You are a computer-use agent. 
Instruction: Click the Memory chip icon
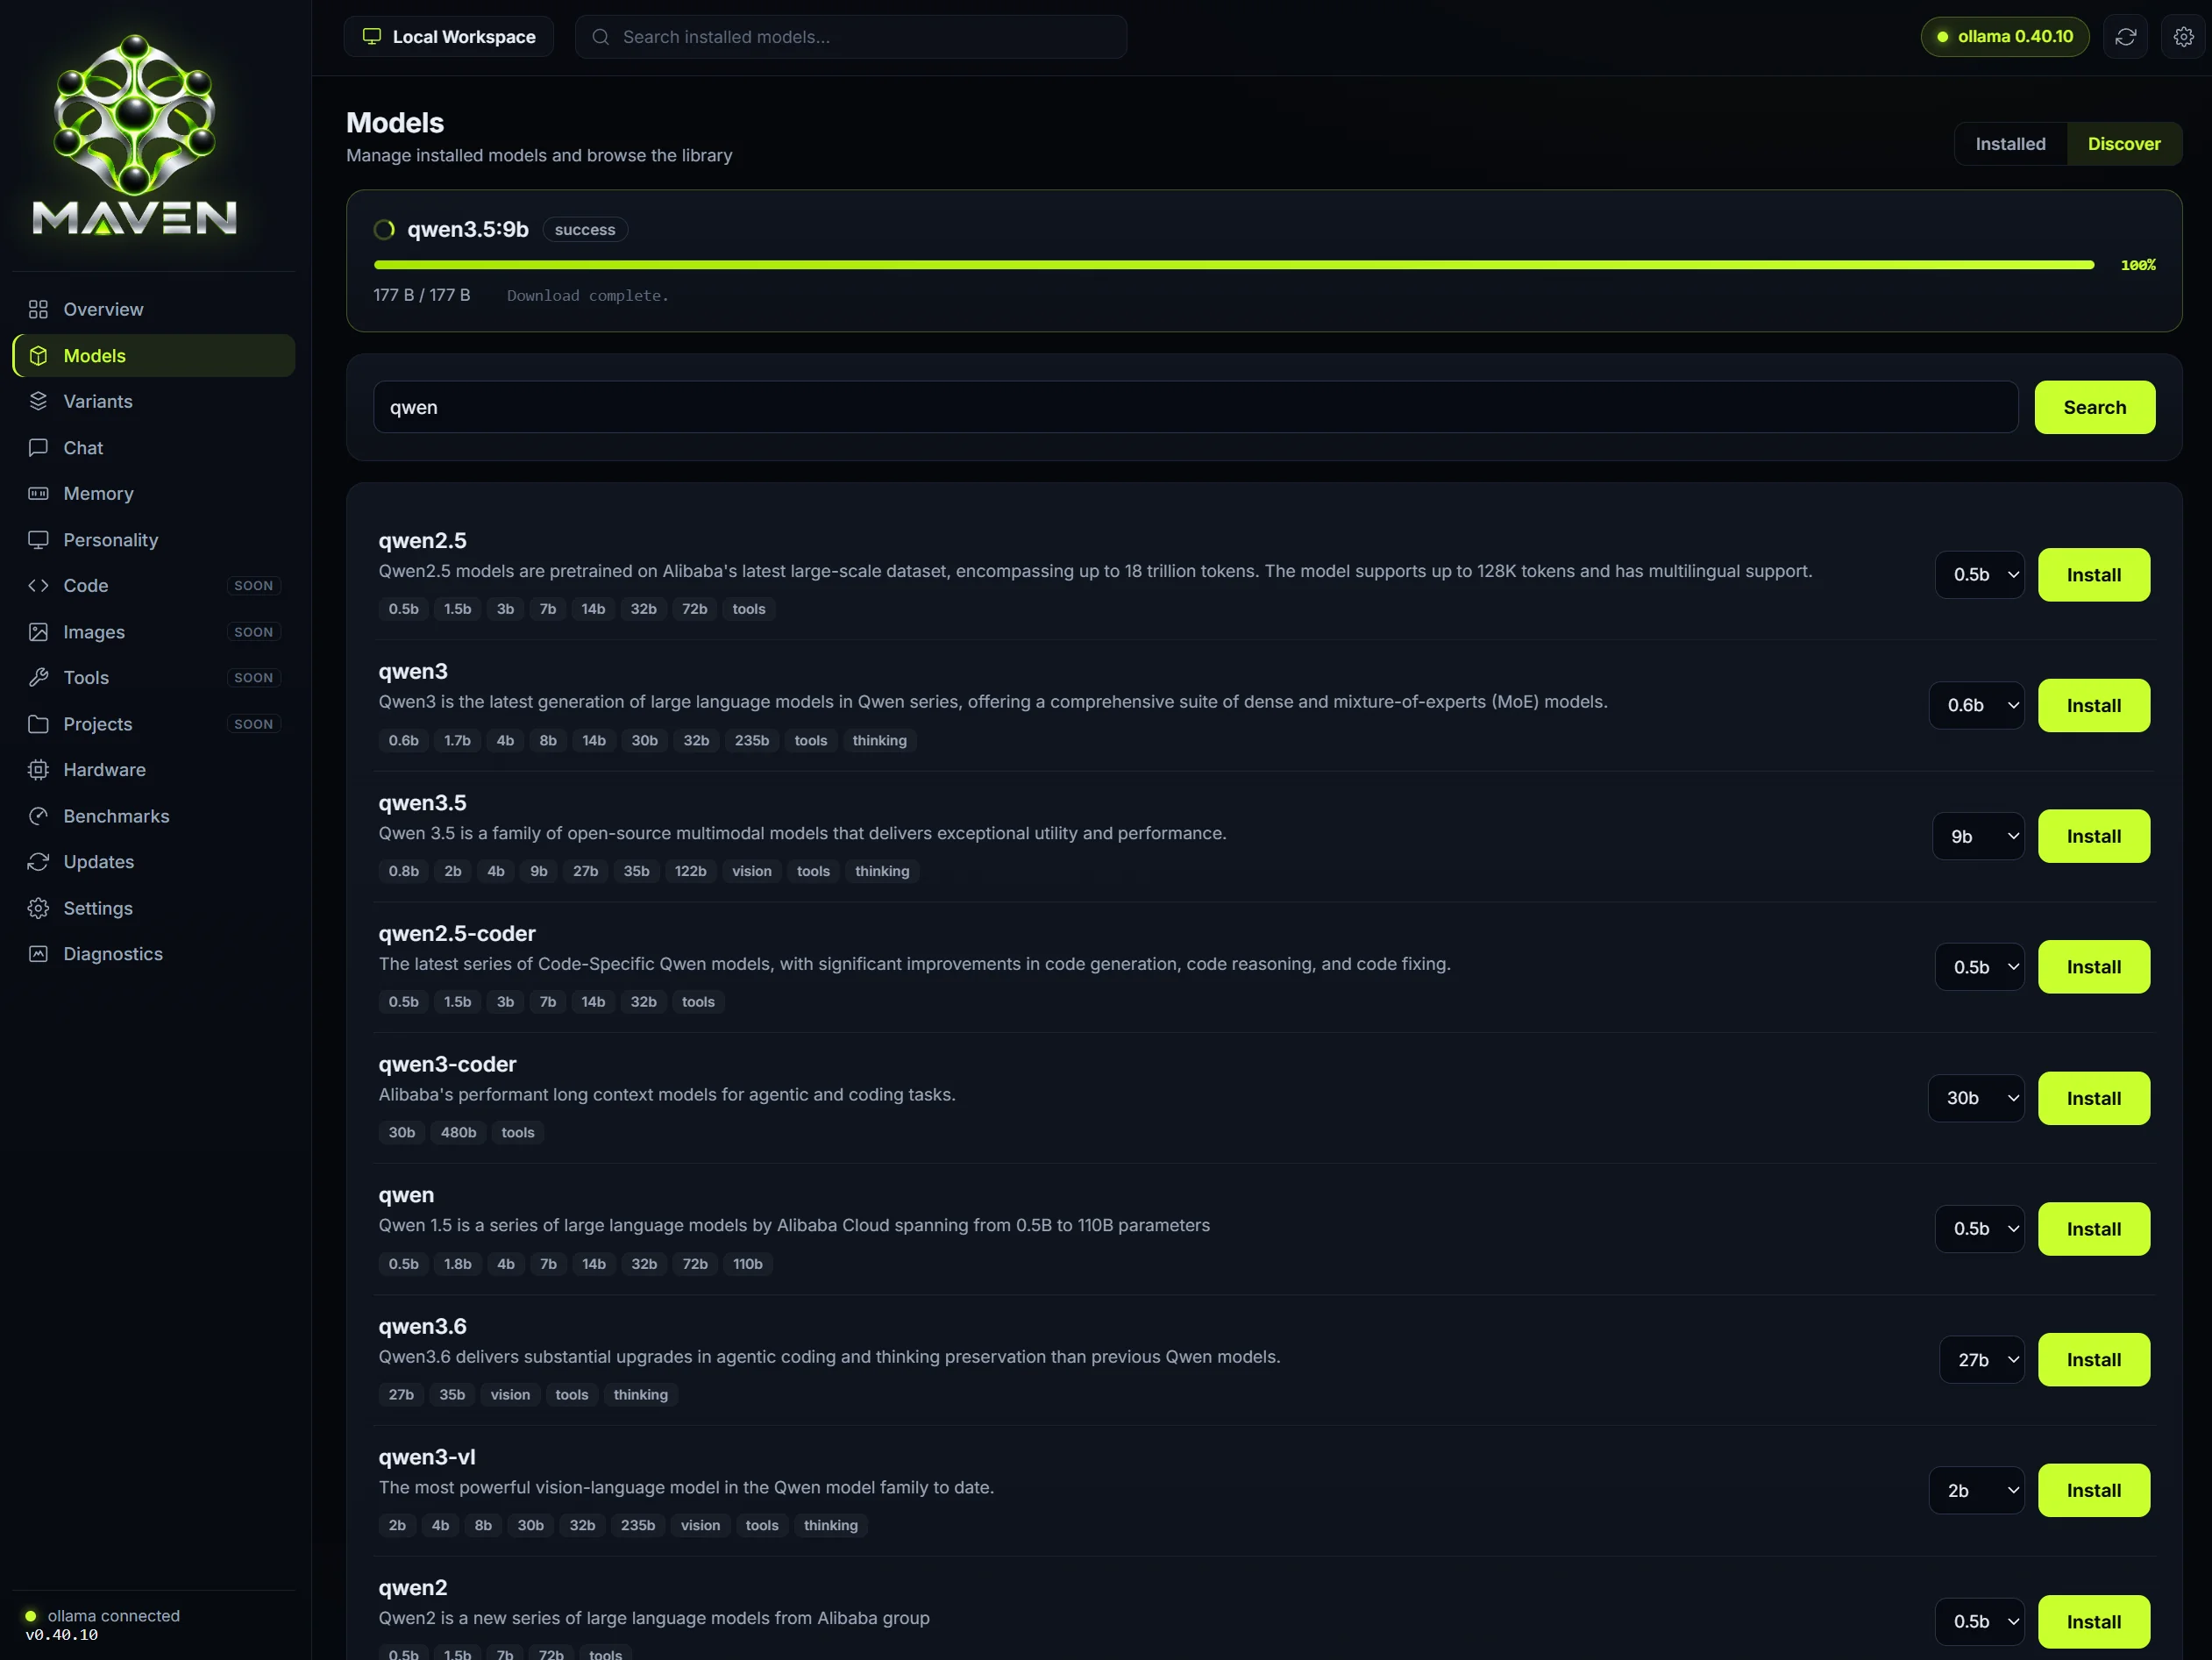point(38,493)
